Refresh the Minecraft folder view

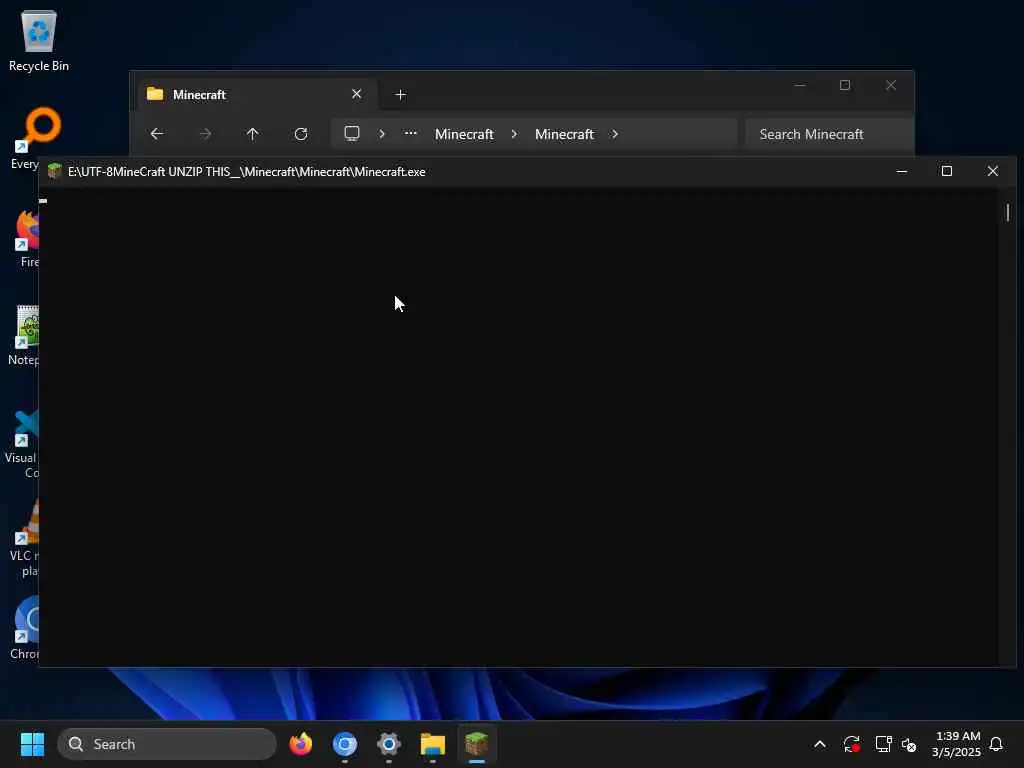(300, 134)
